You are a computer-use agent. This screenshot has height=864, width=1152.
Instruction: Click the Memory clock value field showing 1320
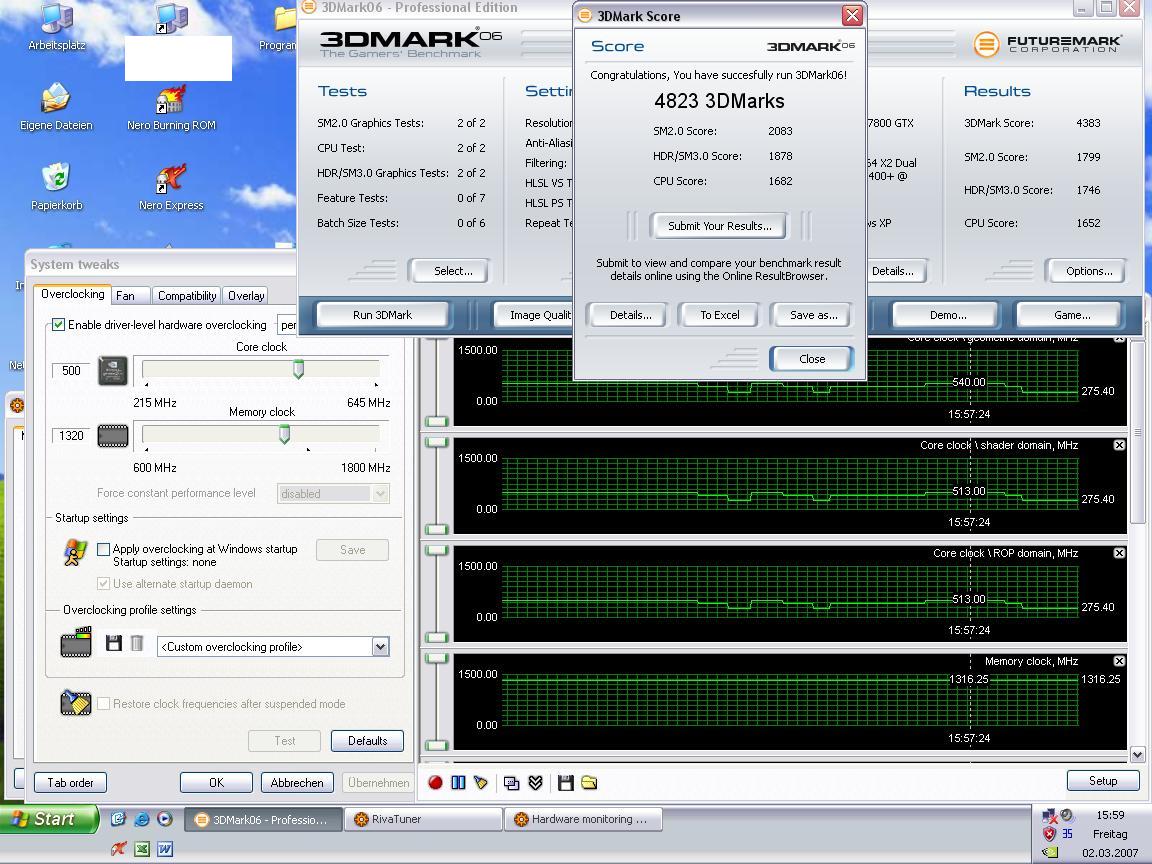click(71, 436)
